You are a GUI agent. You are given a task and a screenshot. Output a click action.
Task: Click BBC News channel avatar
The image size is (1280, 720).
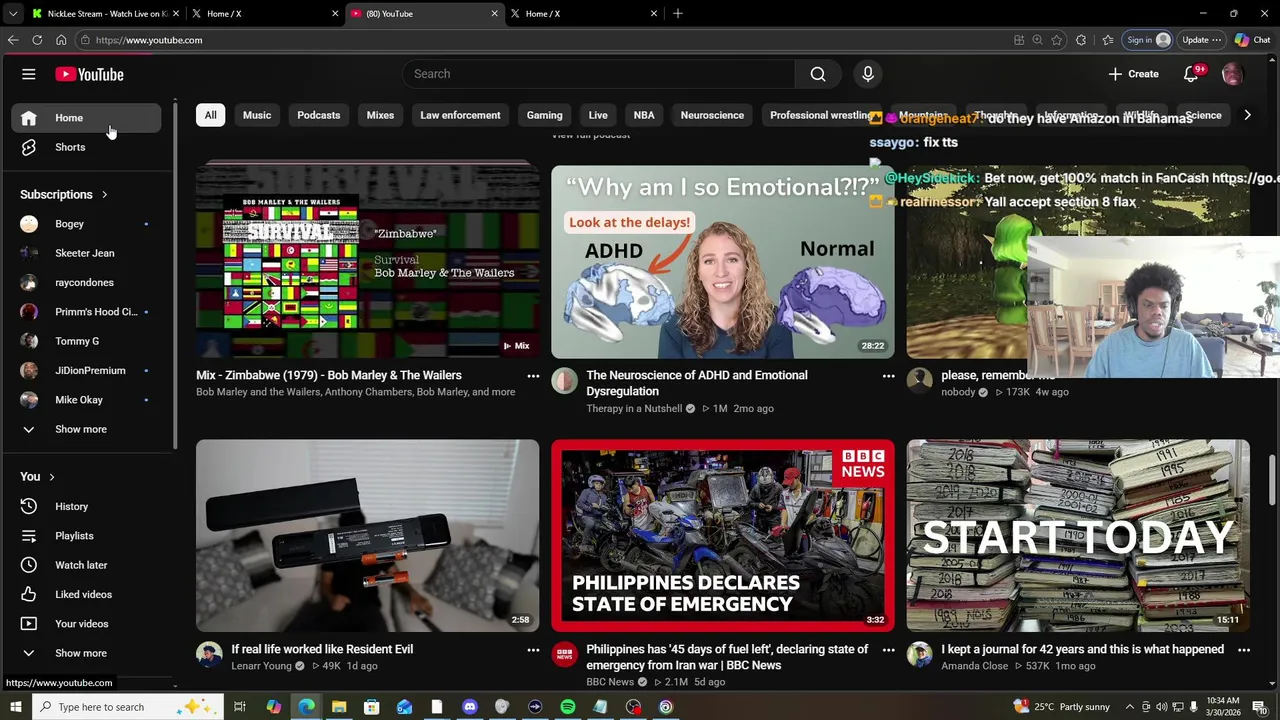[565, 655]
